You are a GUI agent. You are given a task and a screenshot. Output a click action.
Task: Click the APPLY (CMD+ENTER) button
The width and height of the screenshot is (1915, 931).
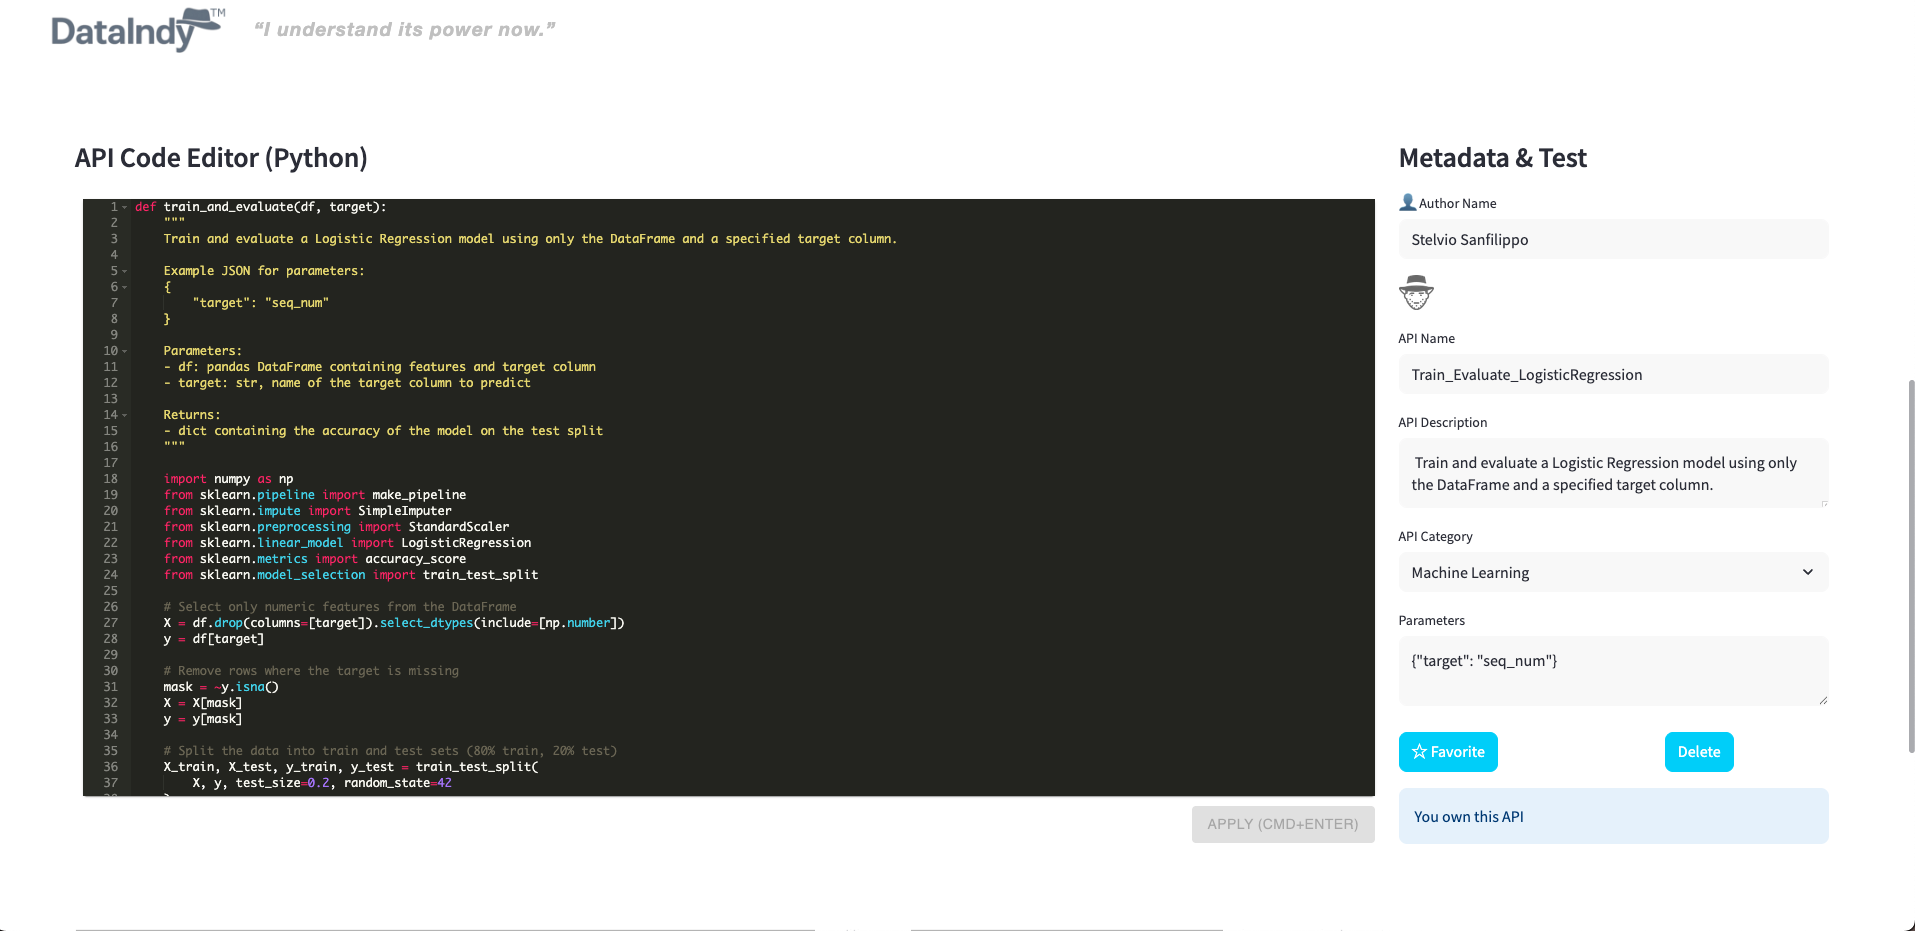pos(1282,824)
